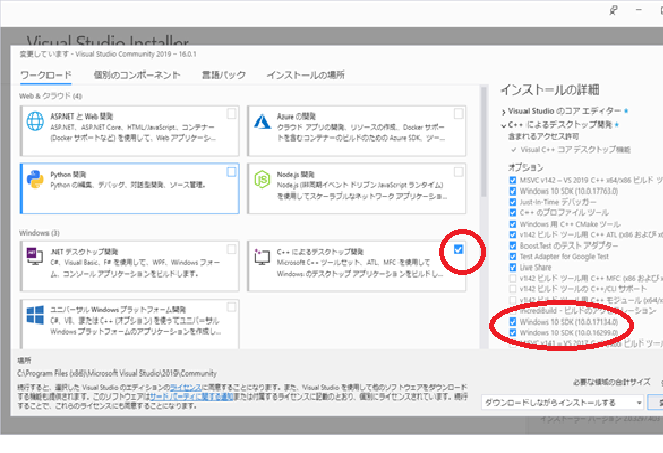This screenshot has height=453, width=663.
Task: Check the .NET デスクトップ開発 workload checkbox
Action: pyautogui.click(x=231, y=249)
